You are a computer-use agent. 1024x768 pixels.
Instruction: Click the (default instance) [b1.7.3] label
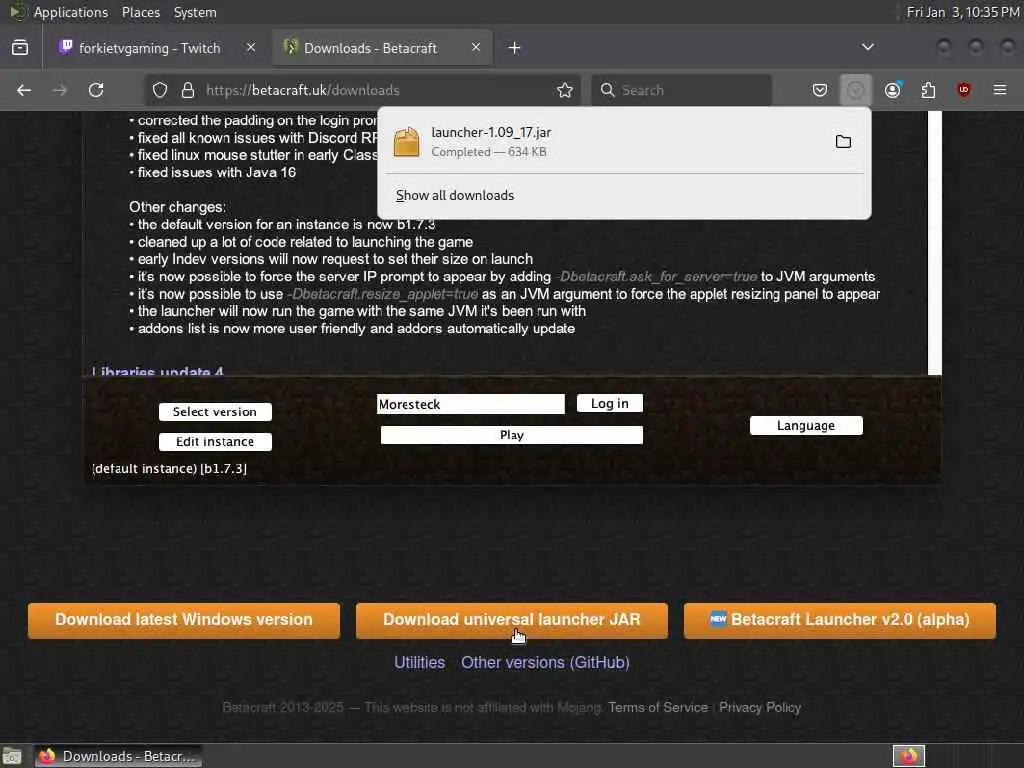(x=170, y=468)
